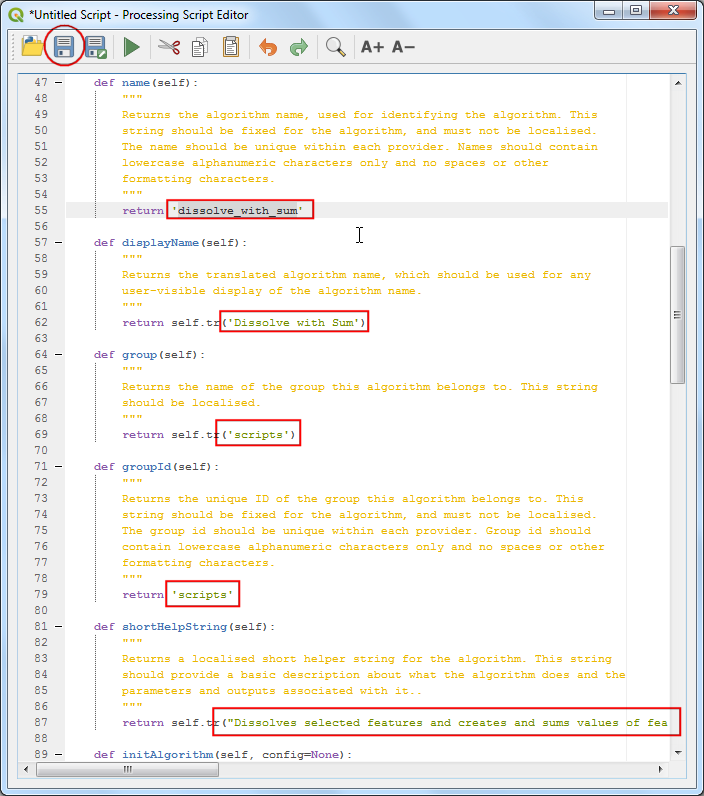Click the Redo arrow icon
Viewport: 704px width, 796px height.
click(x=298, y=47)
